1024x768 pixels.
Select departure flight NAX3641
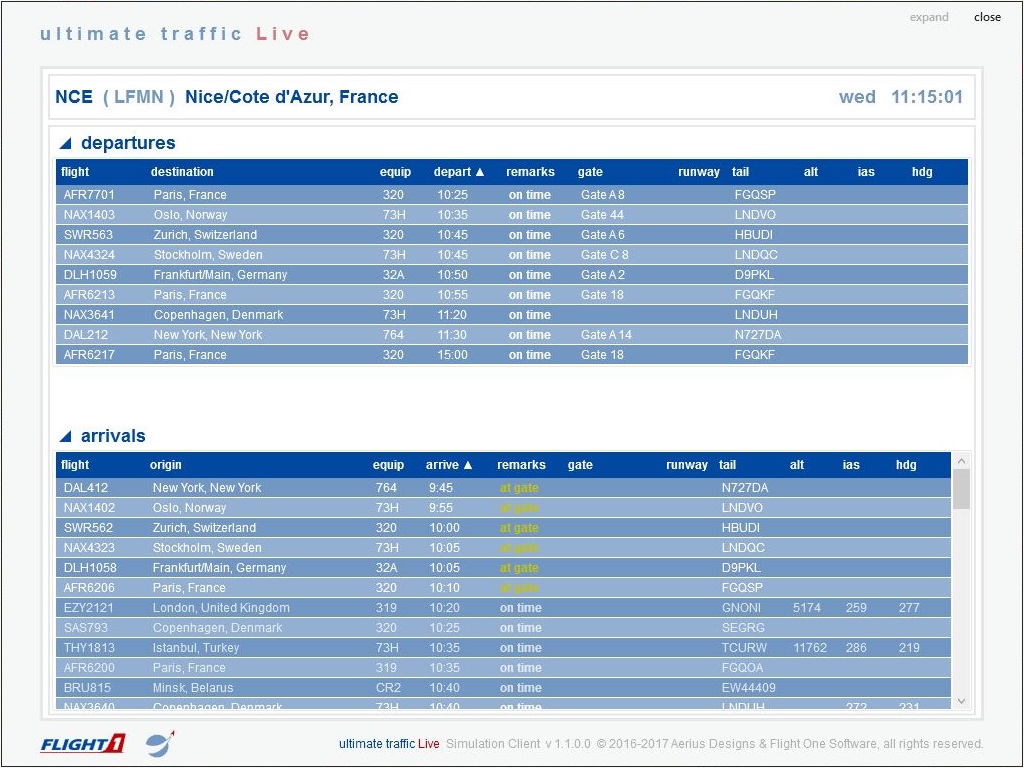511,315
